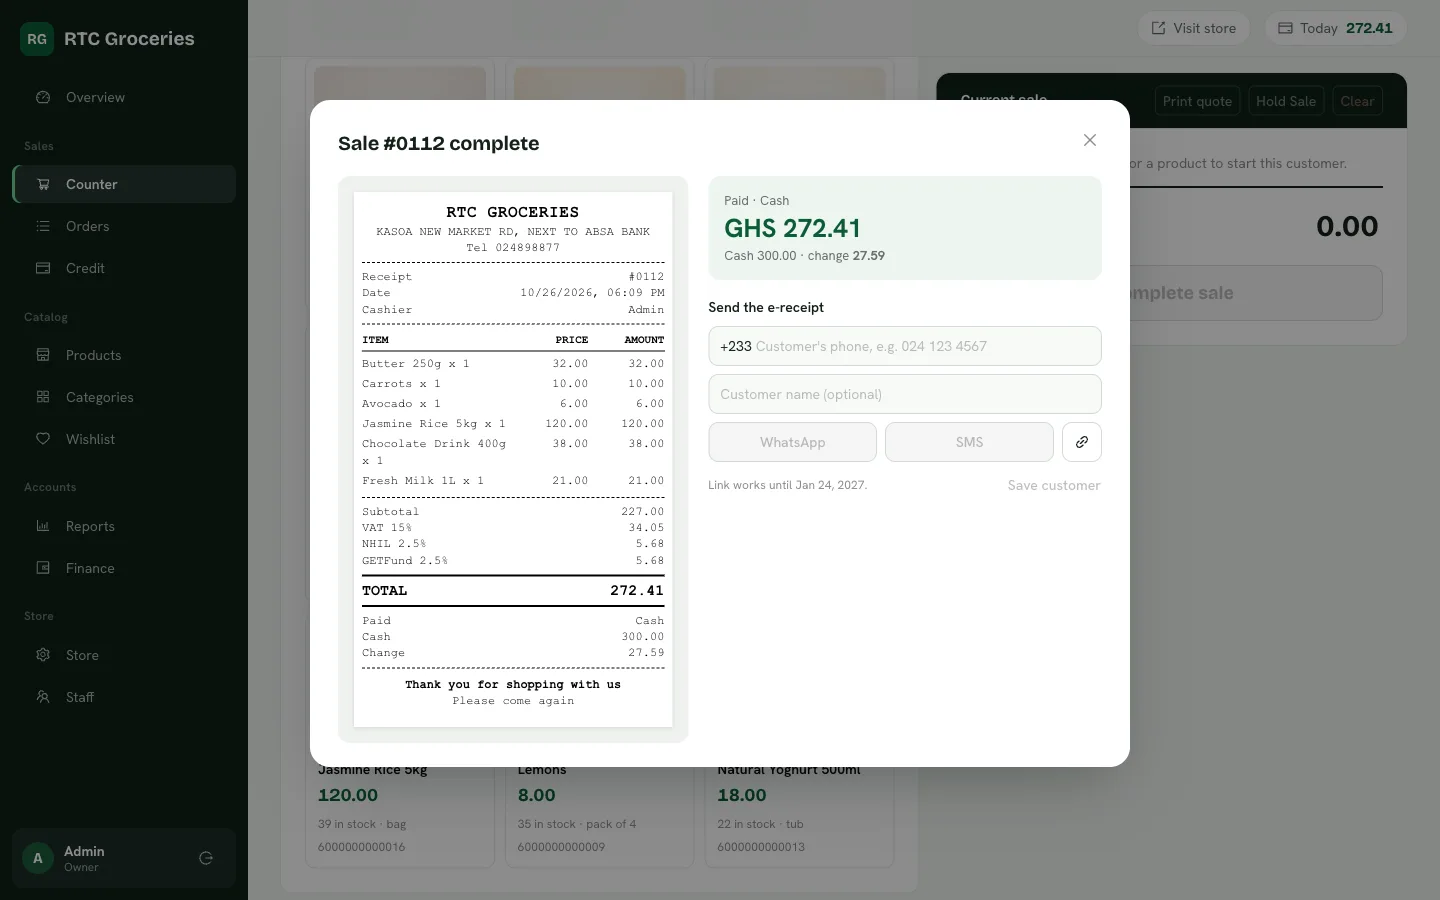Click the VAT 15% line on receipt
Viewport: 1440px width, 900px height.
coord(513,528)
